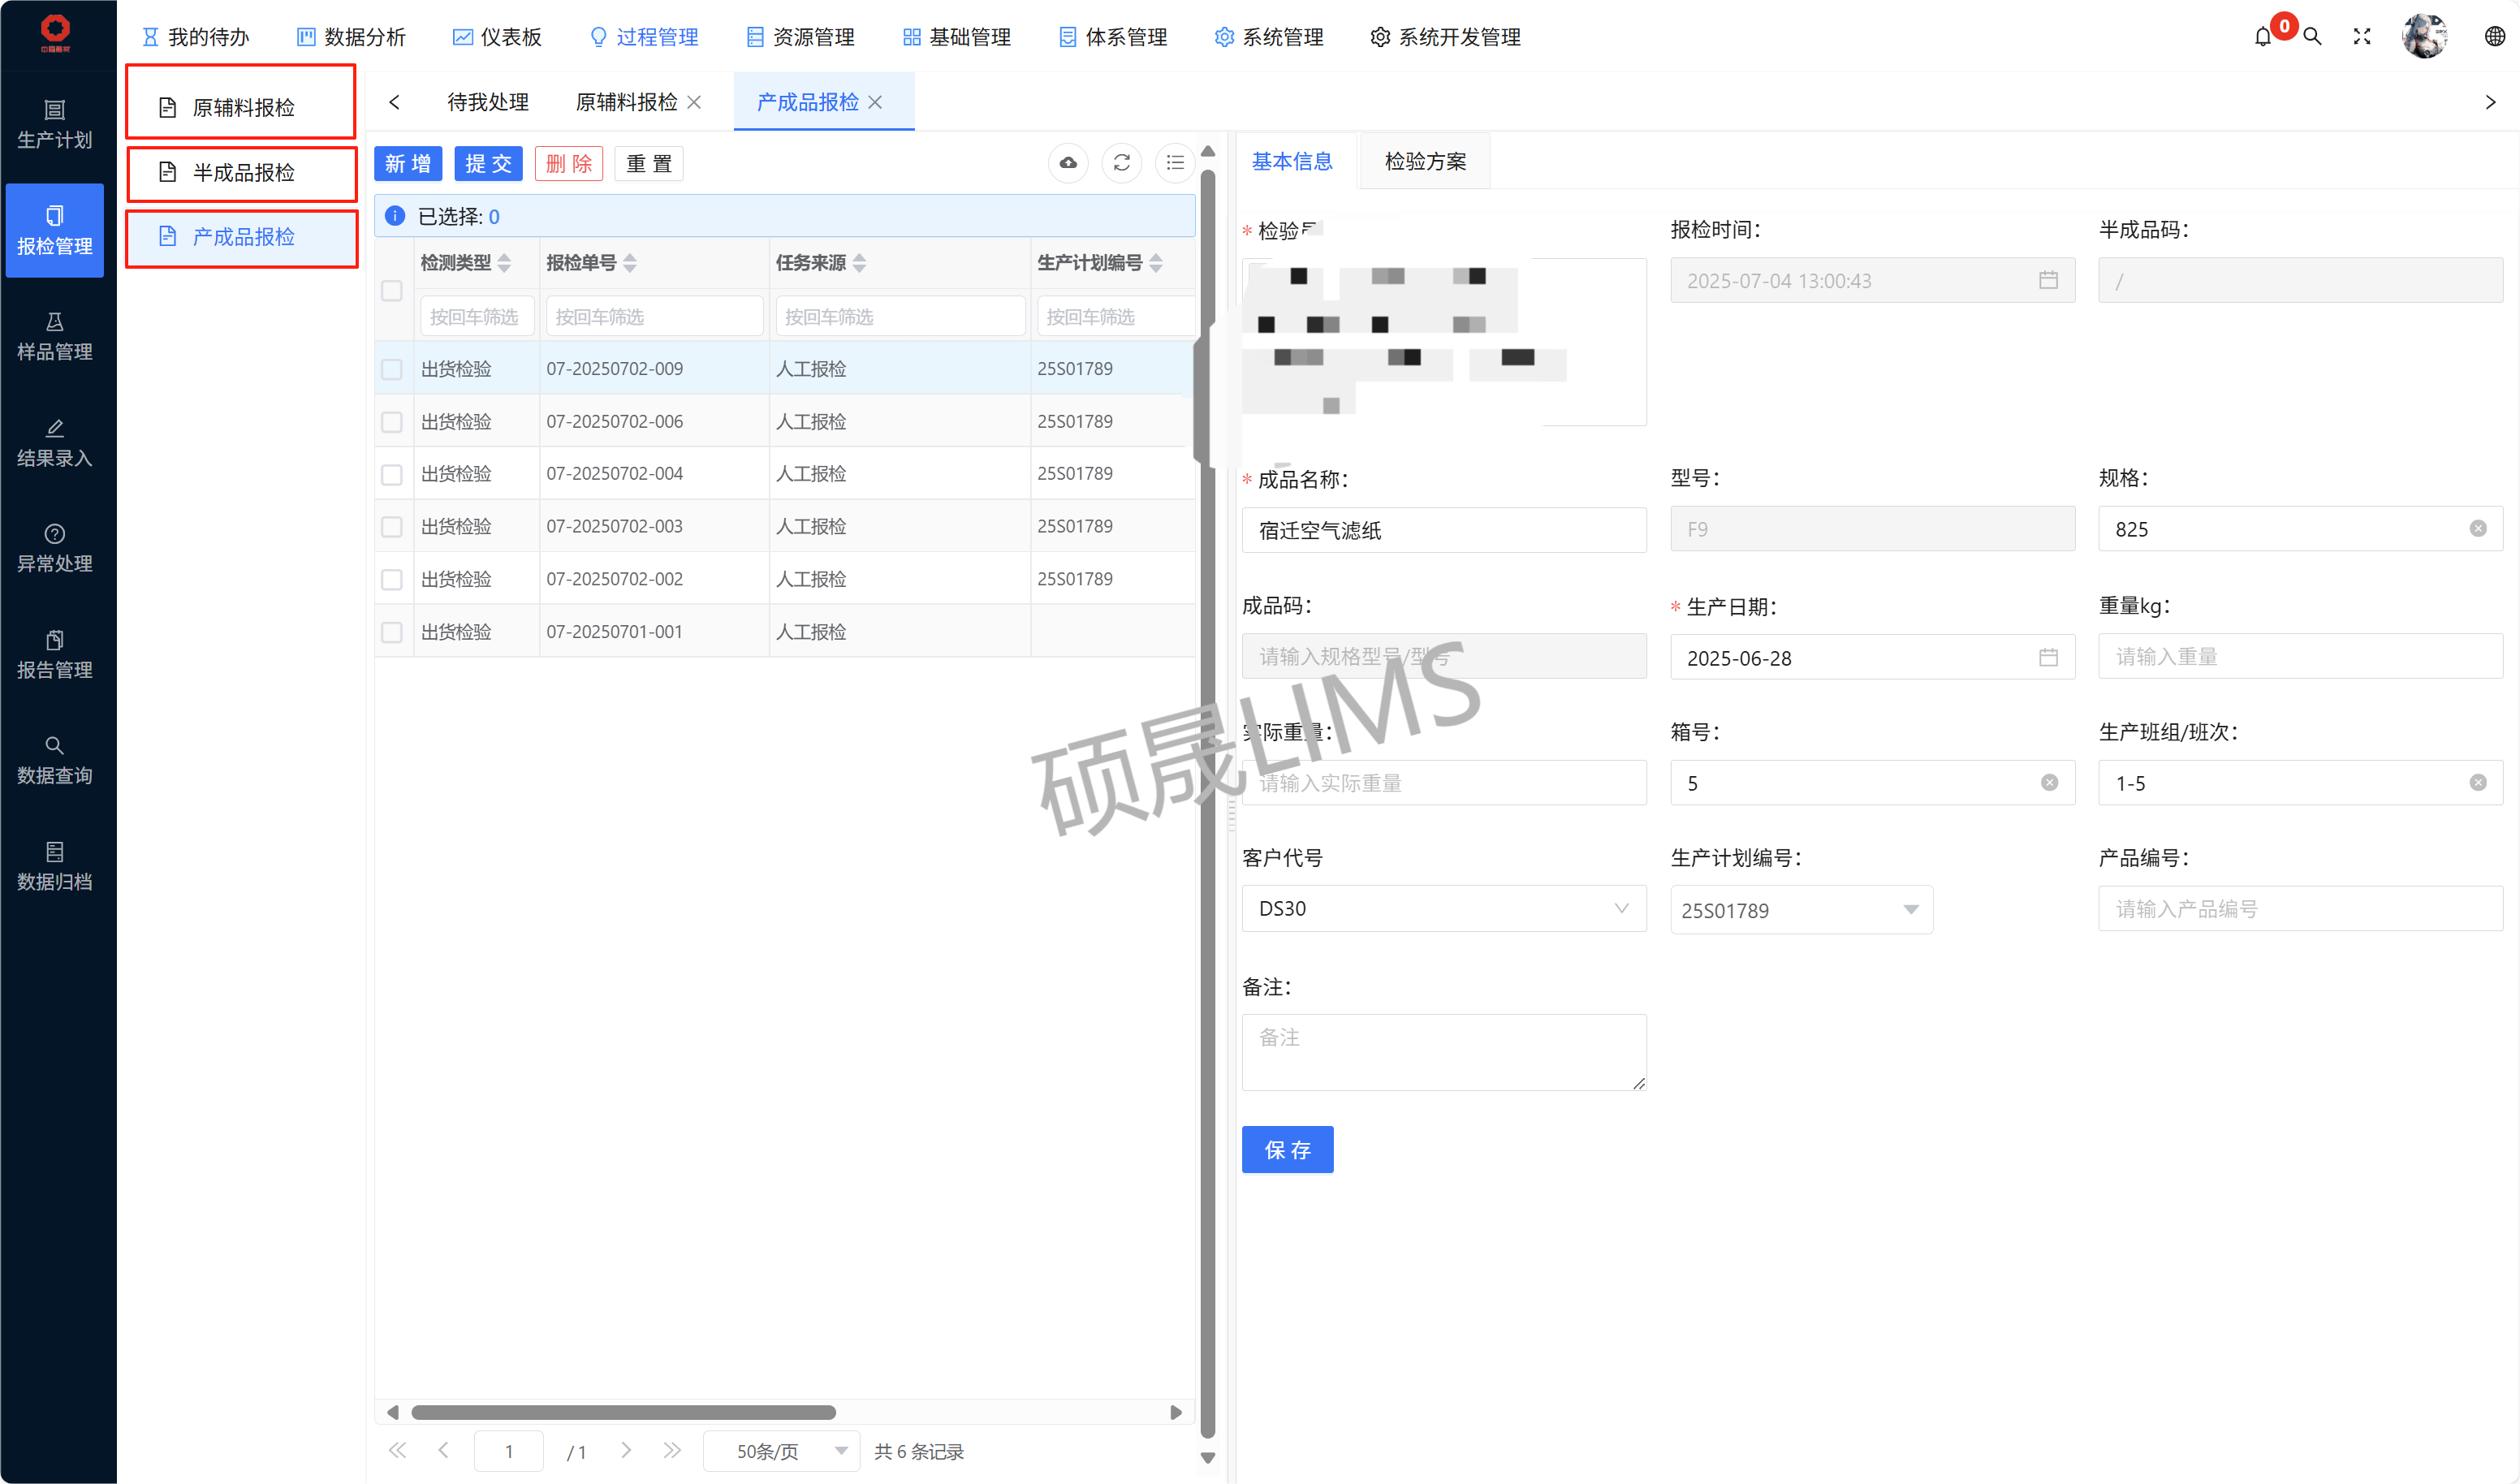Toggle the select-all header checkbox

392,291
